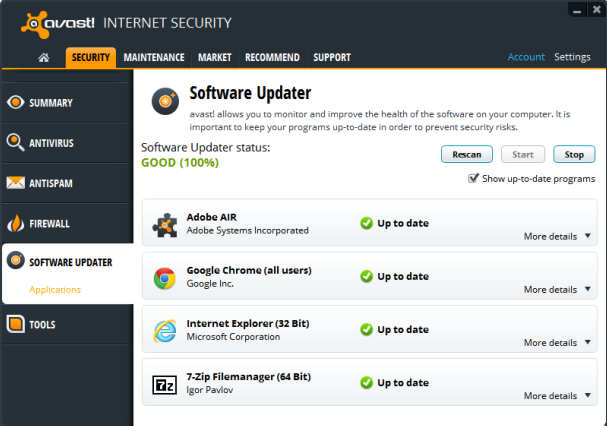Click the Summary eye icon in sidebar
The height and width of the screenshot is (426, 607).
click(x=15, y=102)
